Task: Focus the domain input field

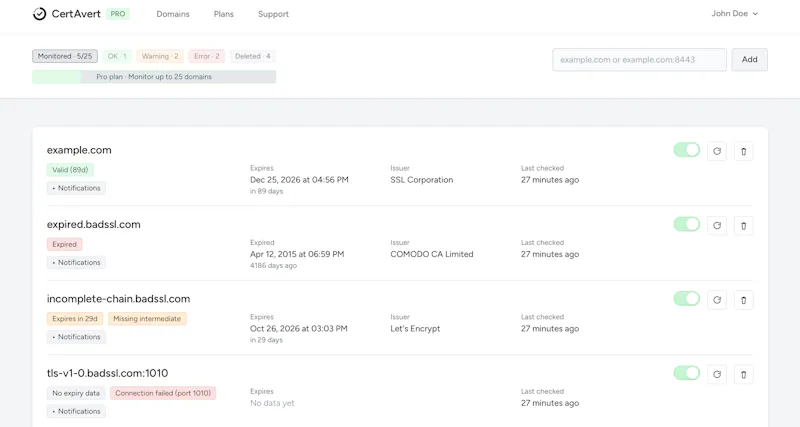Action: (639, 60)
